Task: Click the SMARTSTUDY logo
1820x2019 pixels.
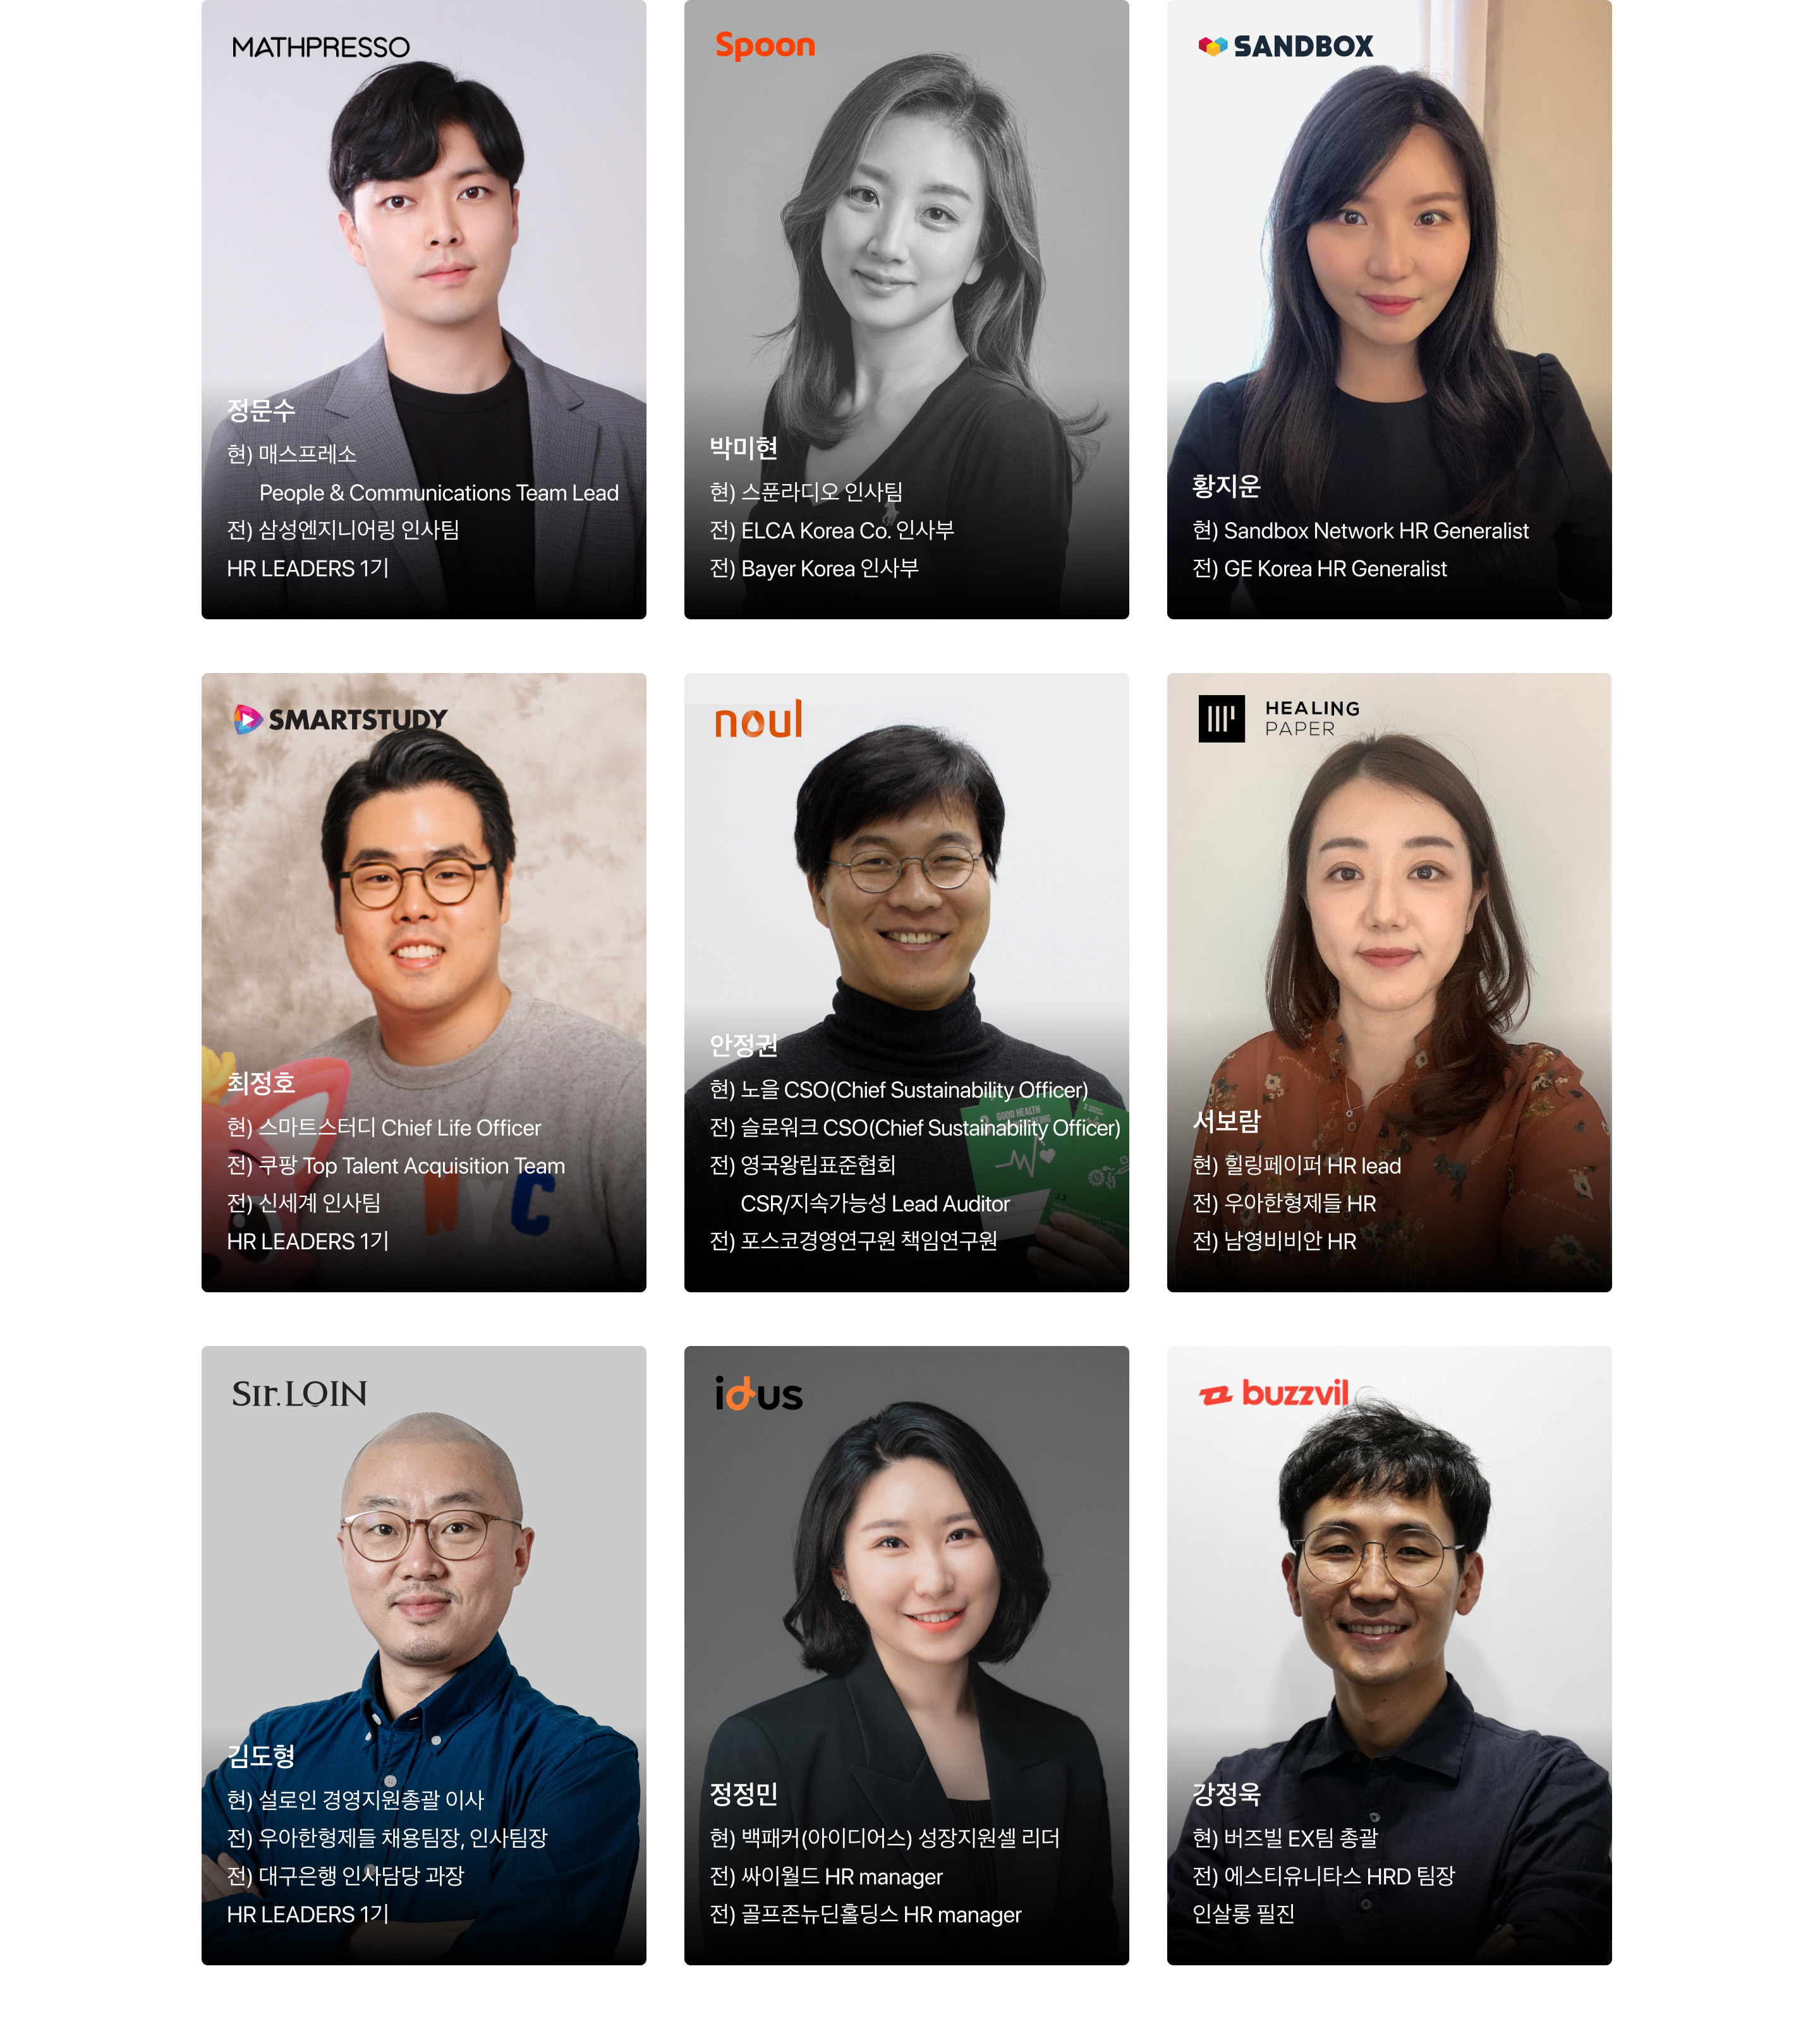Action: point(340,719)
